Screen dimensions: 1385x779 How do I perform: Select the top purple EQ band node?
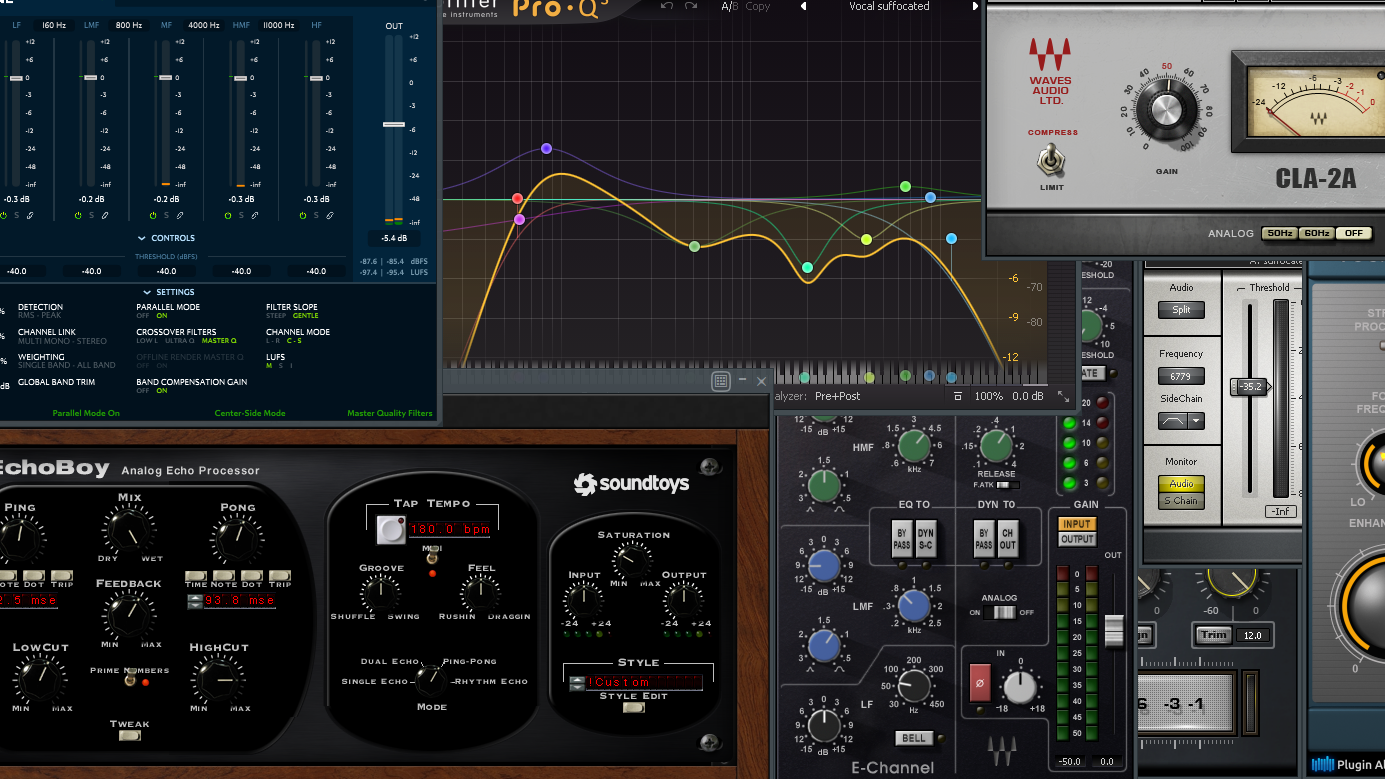pos(546,148)
